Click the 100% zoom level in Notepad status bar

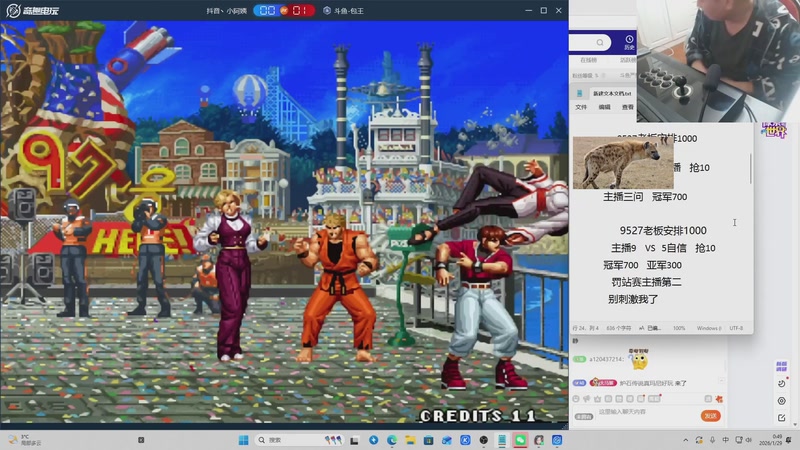(679, 328)
